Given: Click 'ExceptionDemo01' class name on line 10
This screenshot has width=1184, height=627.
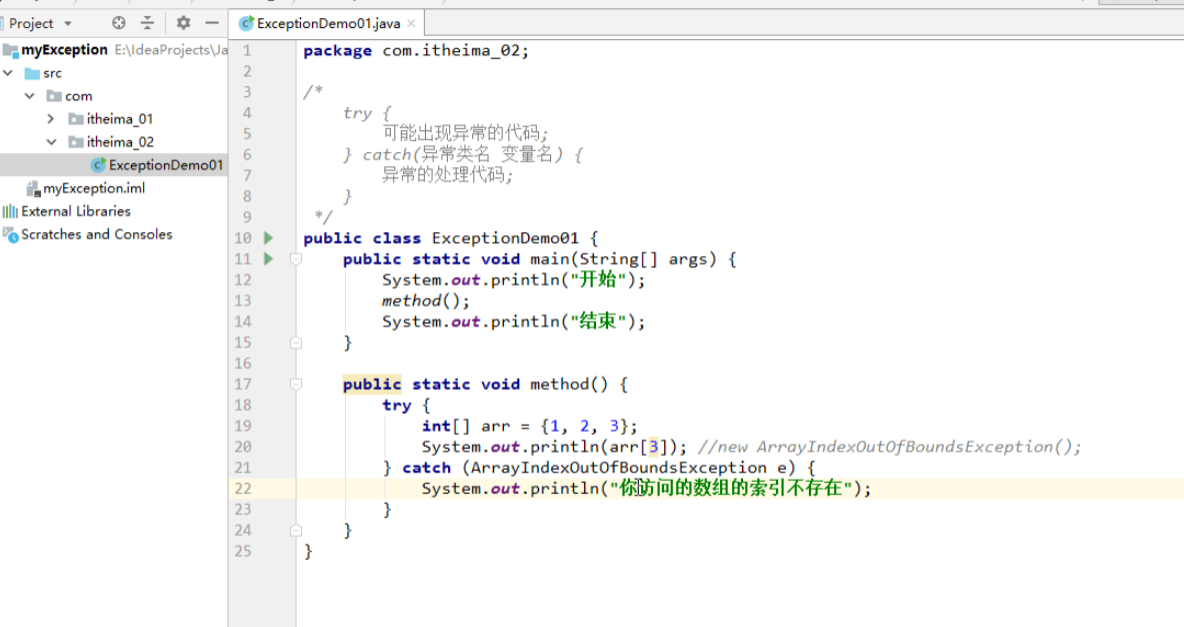Looking at the screenshot, I should [x=505, y=238].
